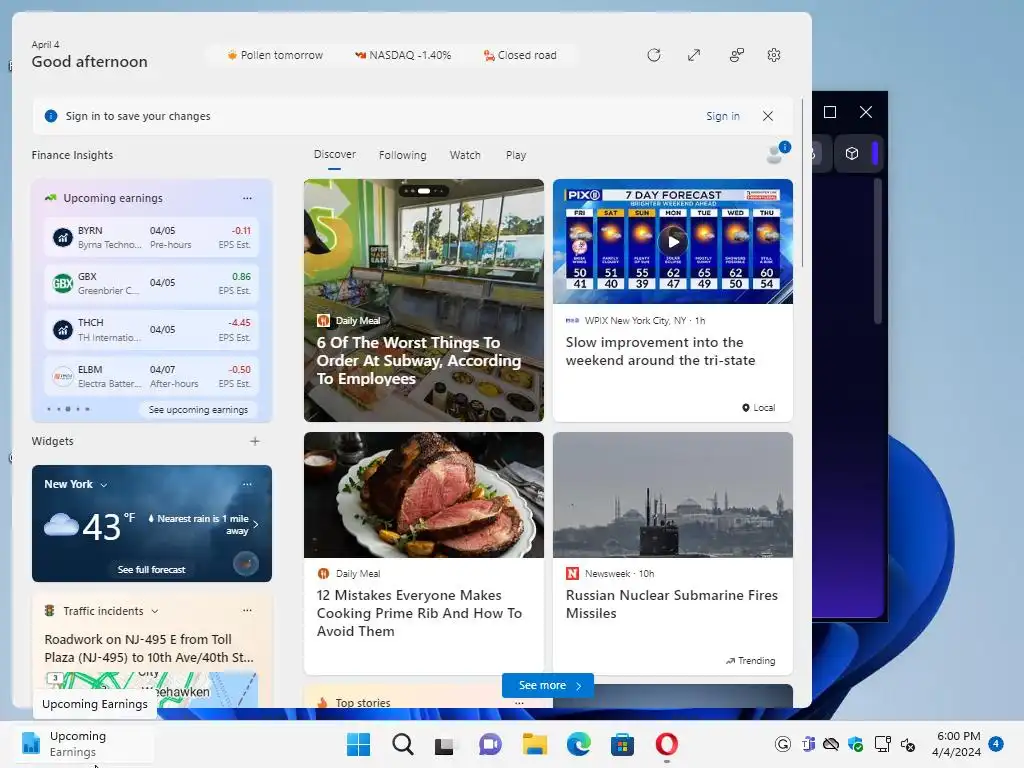
Task: Open Russian Nuclear Submarine article
Action: tap(673, 553)
